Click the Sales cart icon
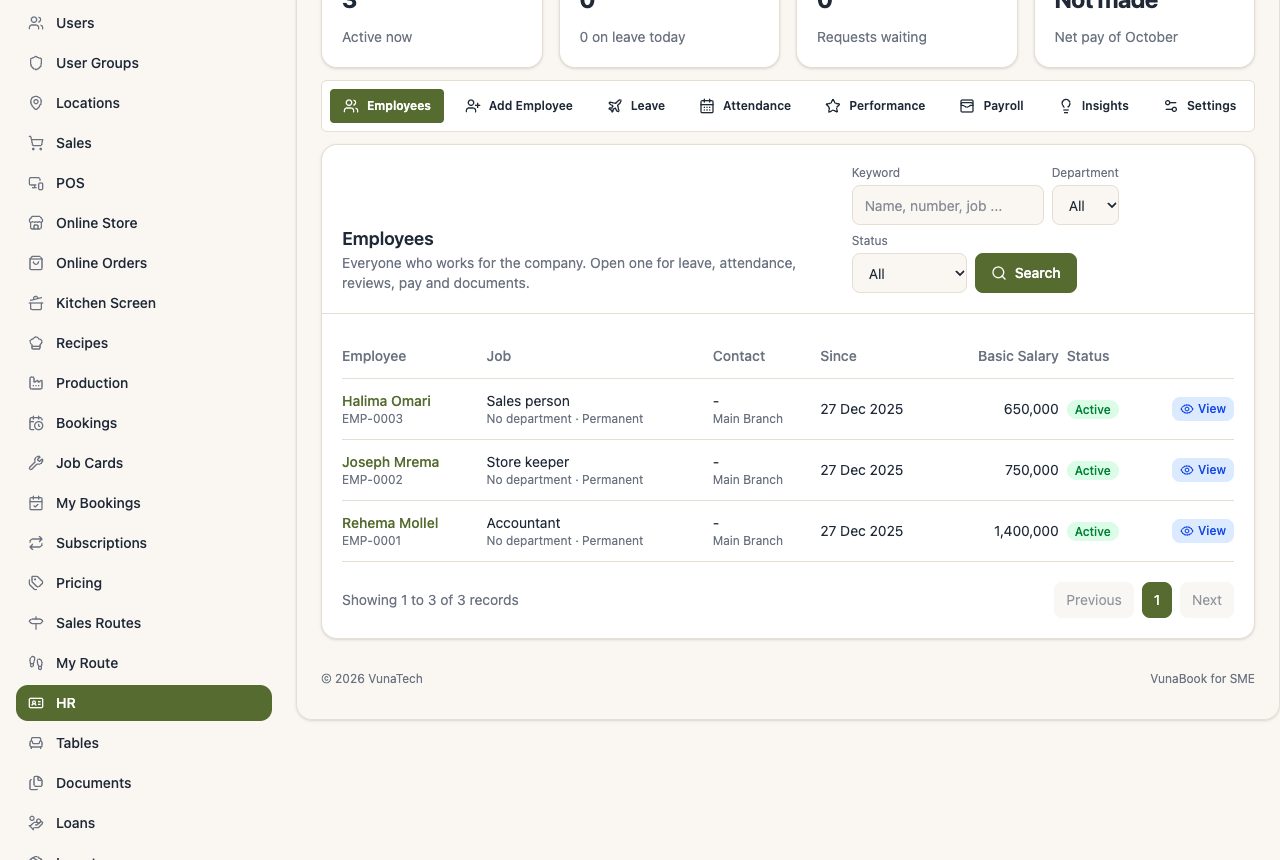 point(36,143)
